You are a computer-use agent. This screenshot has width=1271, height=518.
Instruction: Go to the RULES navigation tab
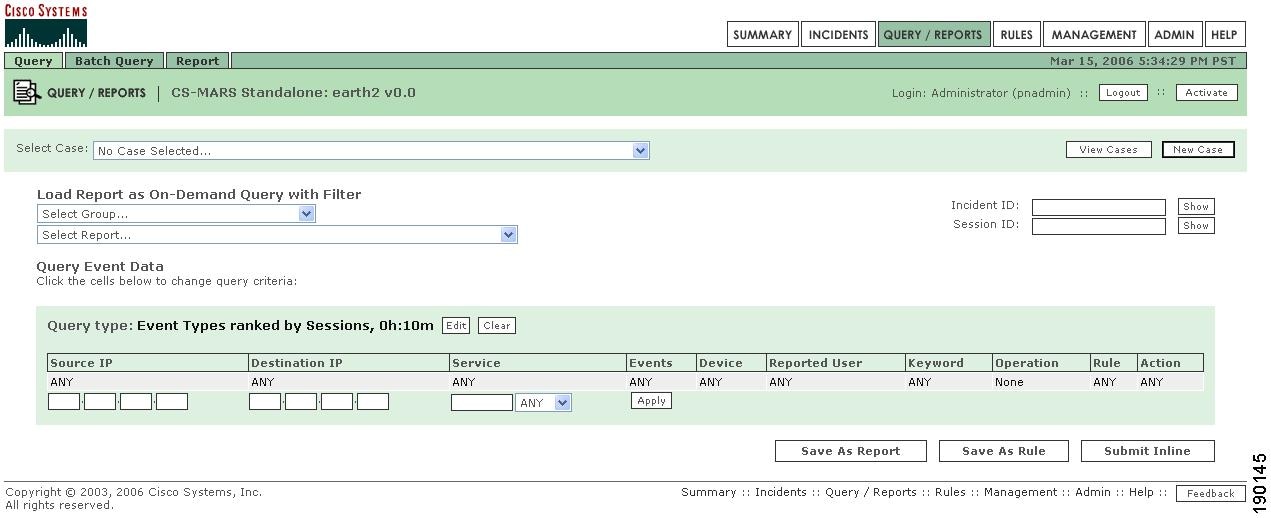point(1016,35)
